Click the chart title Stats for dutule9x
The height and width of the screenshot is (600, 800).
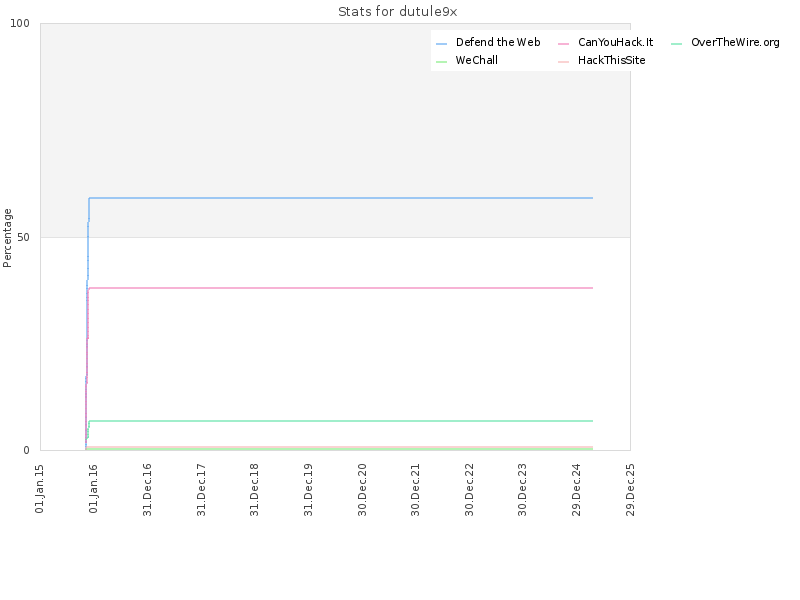tap(397, 12)
